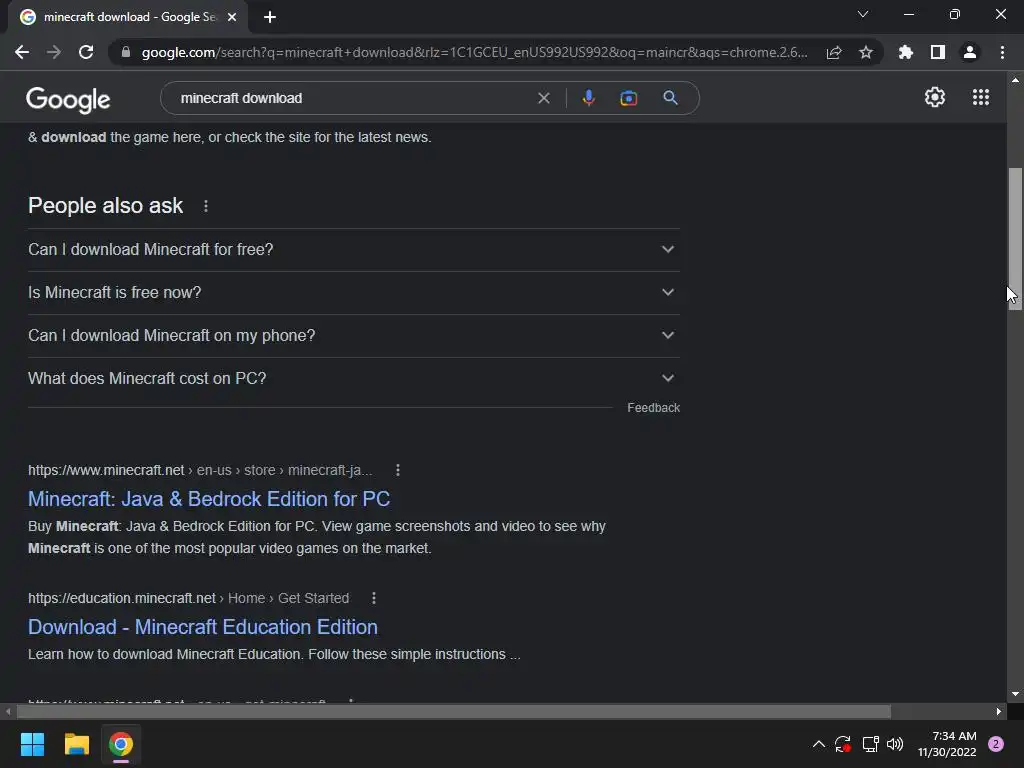
Task: Open more options for education.minecraft.net result
Action: (374, 598)
